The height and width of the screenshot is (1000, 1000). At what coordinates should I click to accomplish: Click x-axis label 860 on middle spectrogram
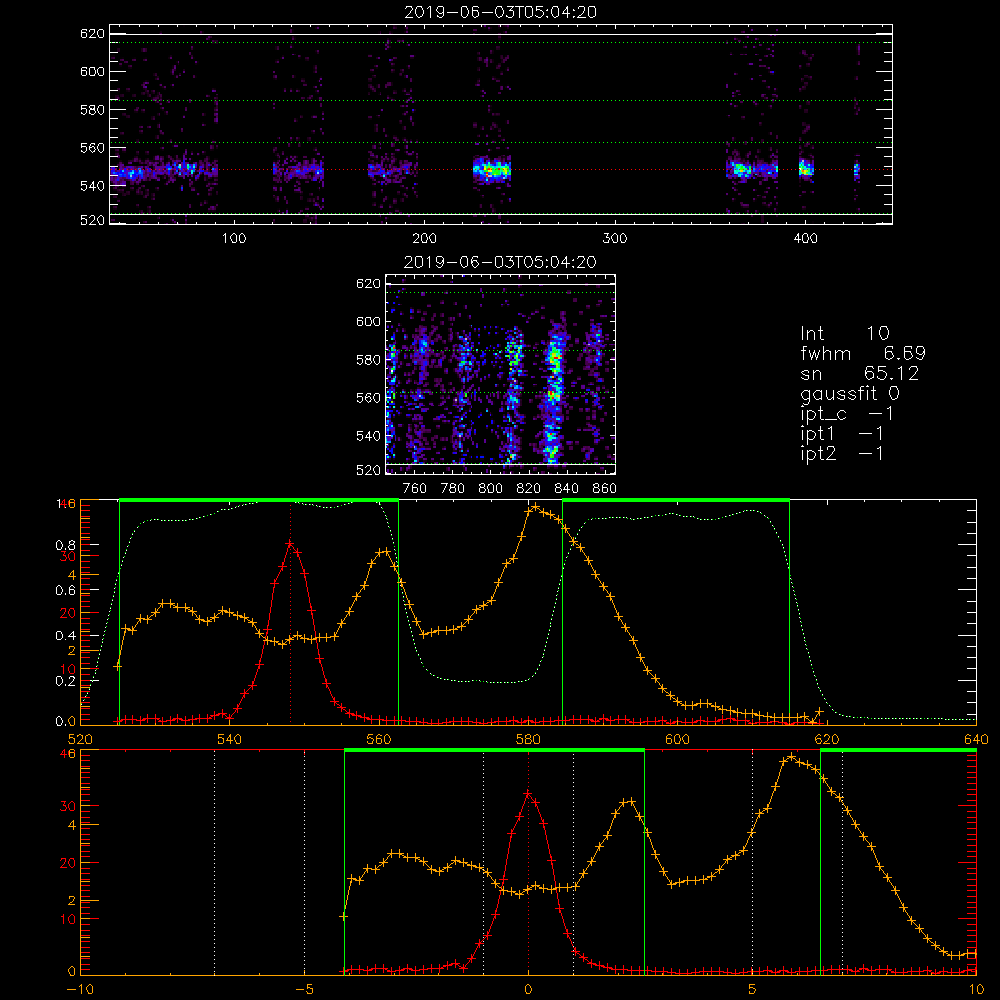(x=605, y=489)
